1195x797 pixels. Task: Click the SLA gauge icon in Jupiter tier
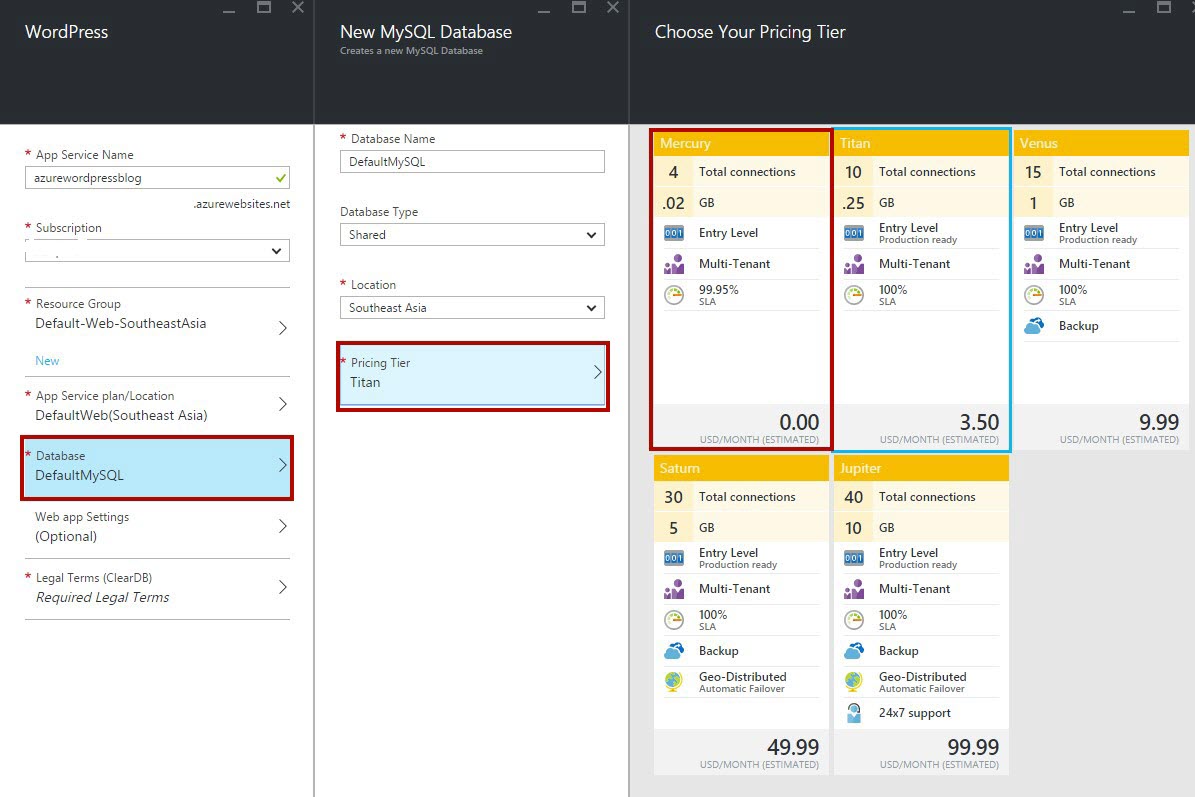[854, 620]
